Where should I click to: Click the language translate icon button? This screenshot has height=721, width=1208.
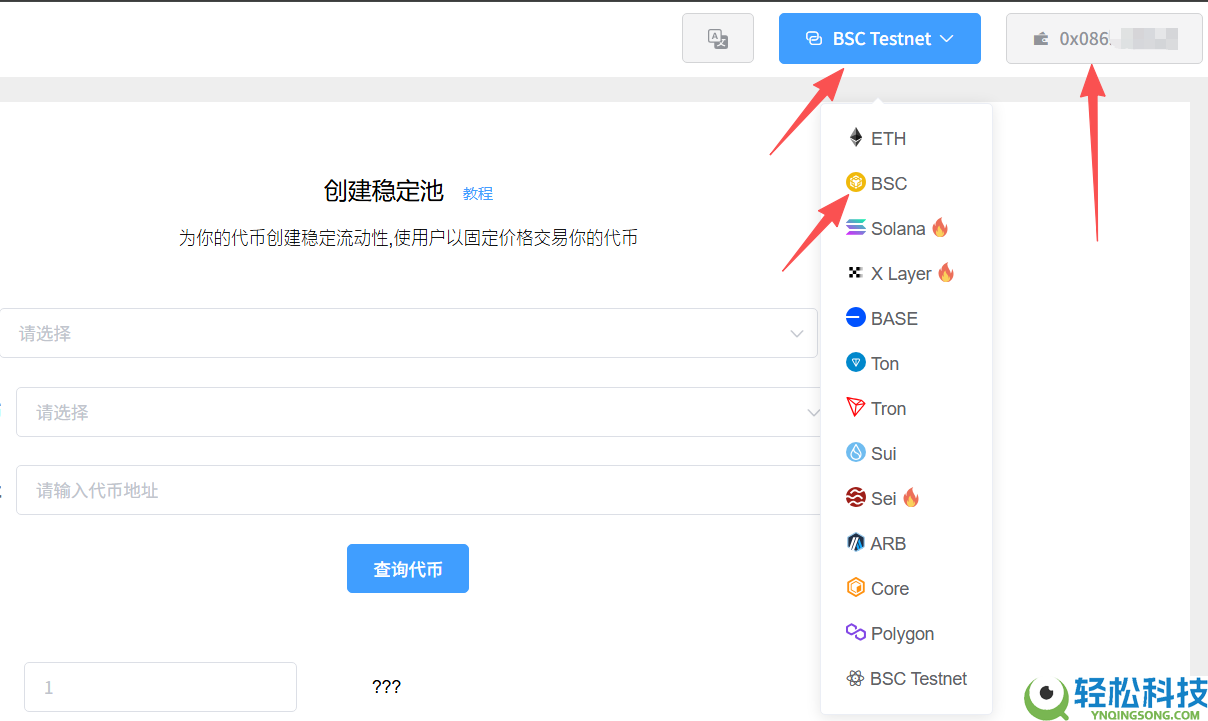pyautogui.click(x=718, y=39)
